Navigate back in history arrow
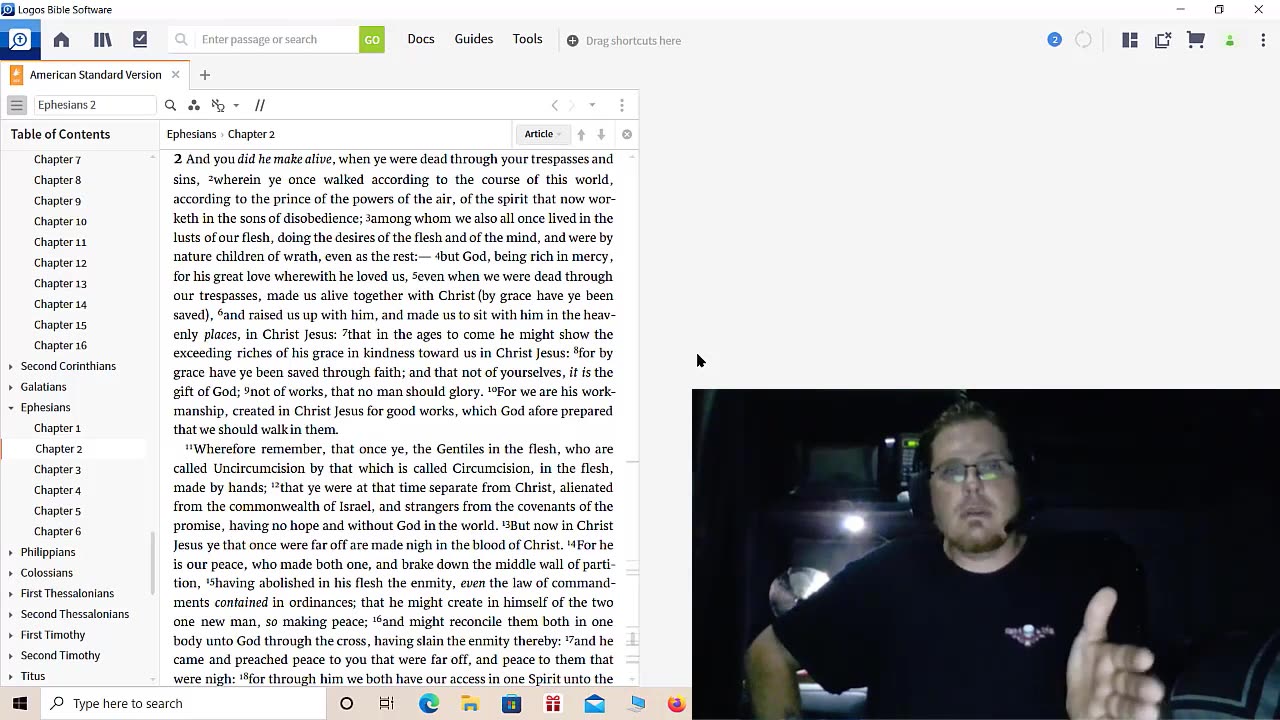The height and width of the screenshot is (720, 1280). tap(555, 105)
